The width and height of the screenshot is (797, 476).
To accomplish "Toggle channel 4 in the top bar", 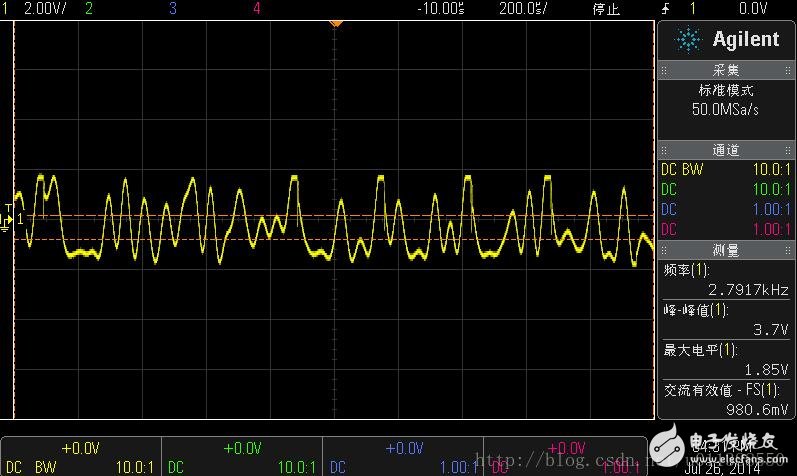I will pos(257,9).
